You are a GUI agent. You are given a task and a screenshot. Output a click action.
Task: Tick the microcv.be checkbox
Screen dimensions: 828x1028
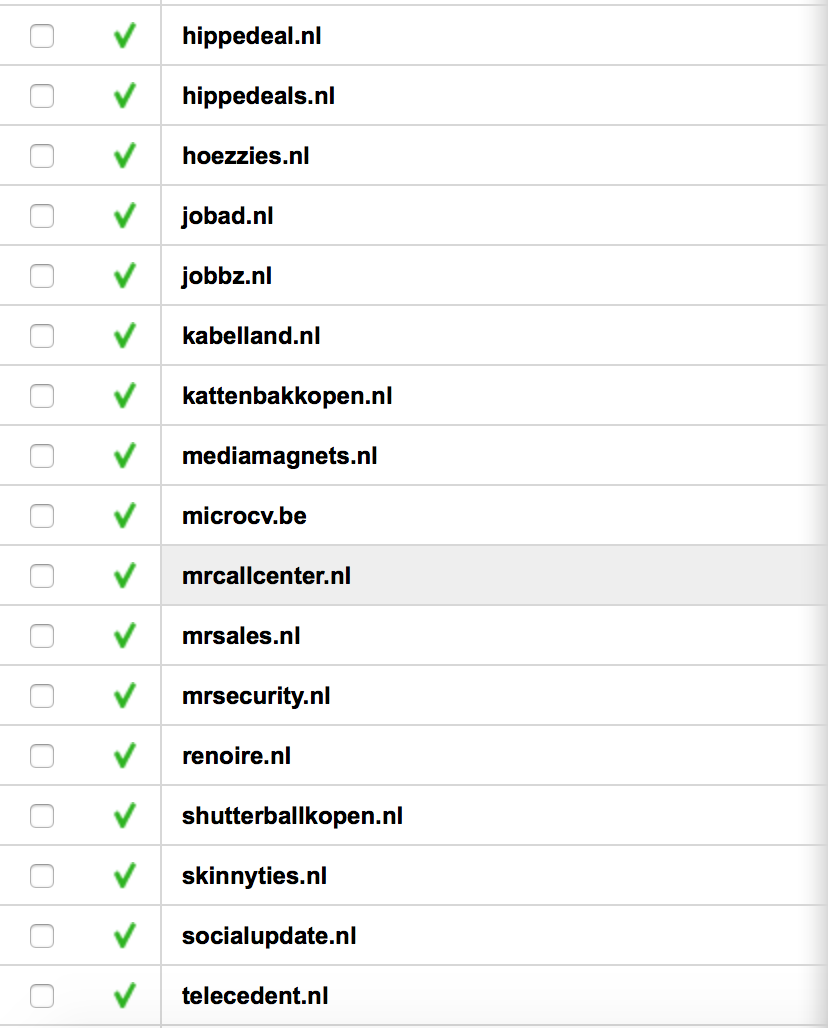coord(42,516)
